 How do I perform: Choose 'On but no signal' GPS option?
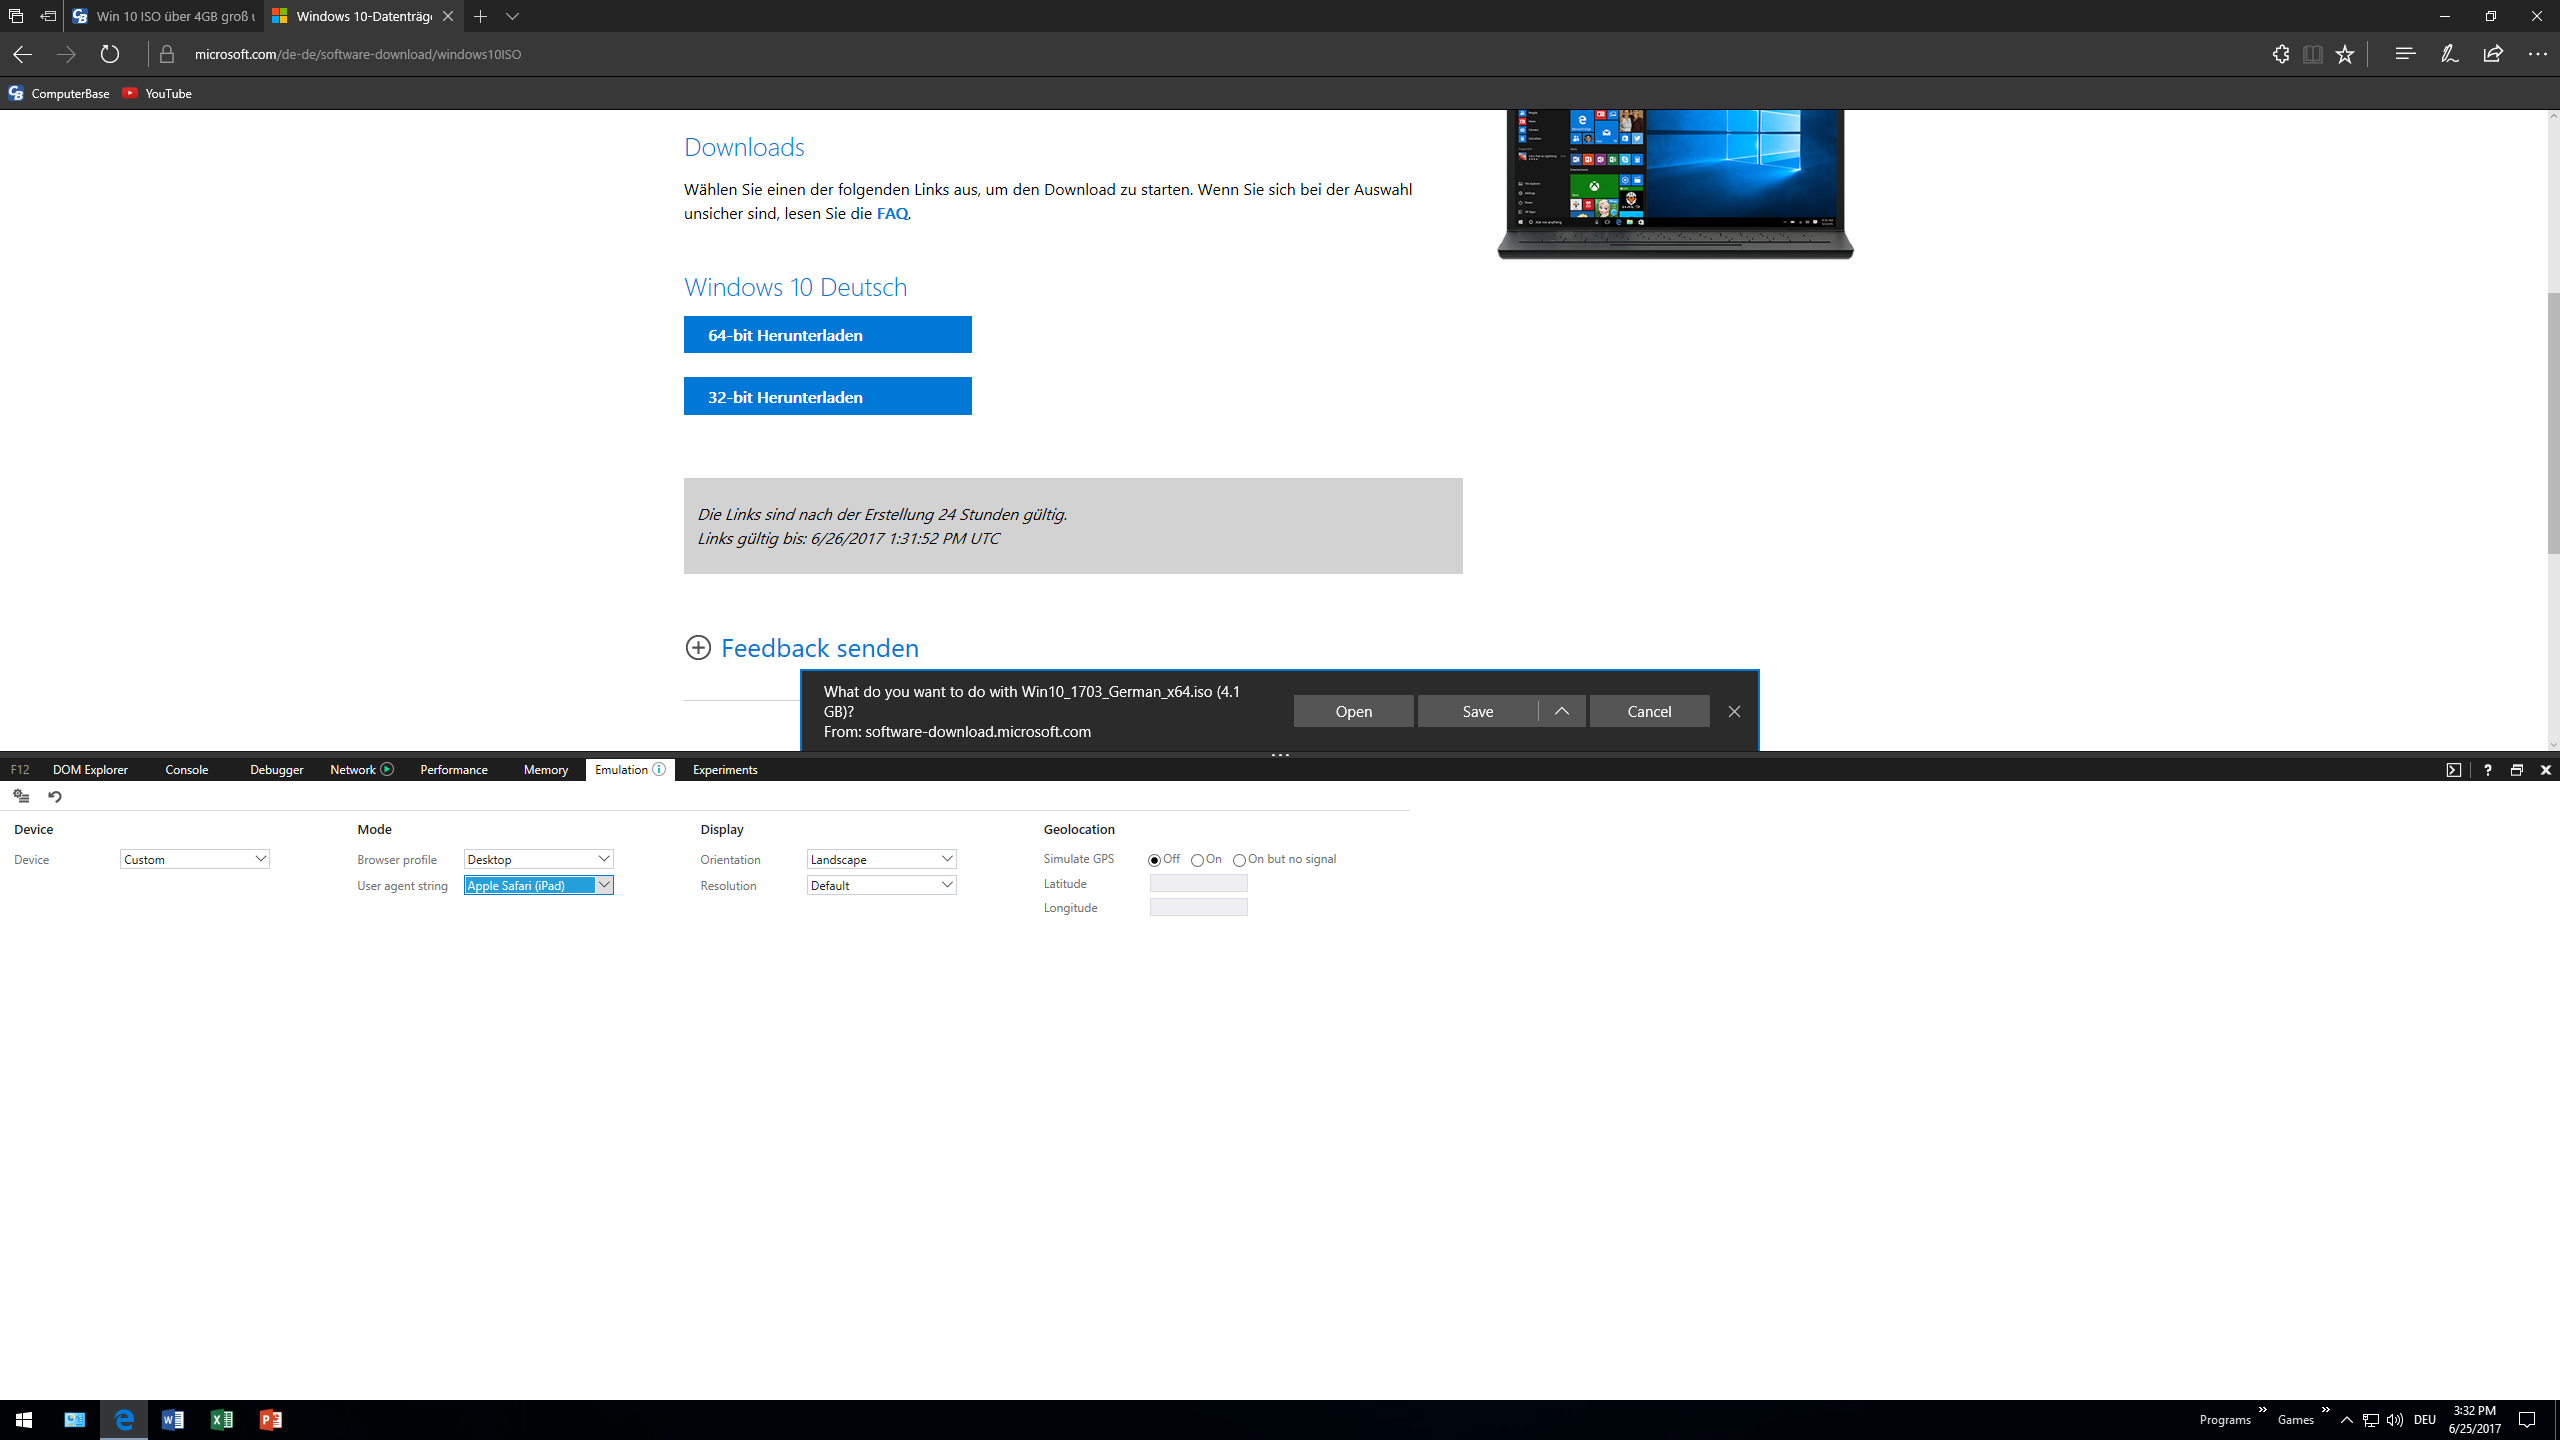click(1239, 860)
